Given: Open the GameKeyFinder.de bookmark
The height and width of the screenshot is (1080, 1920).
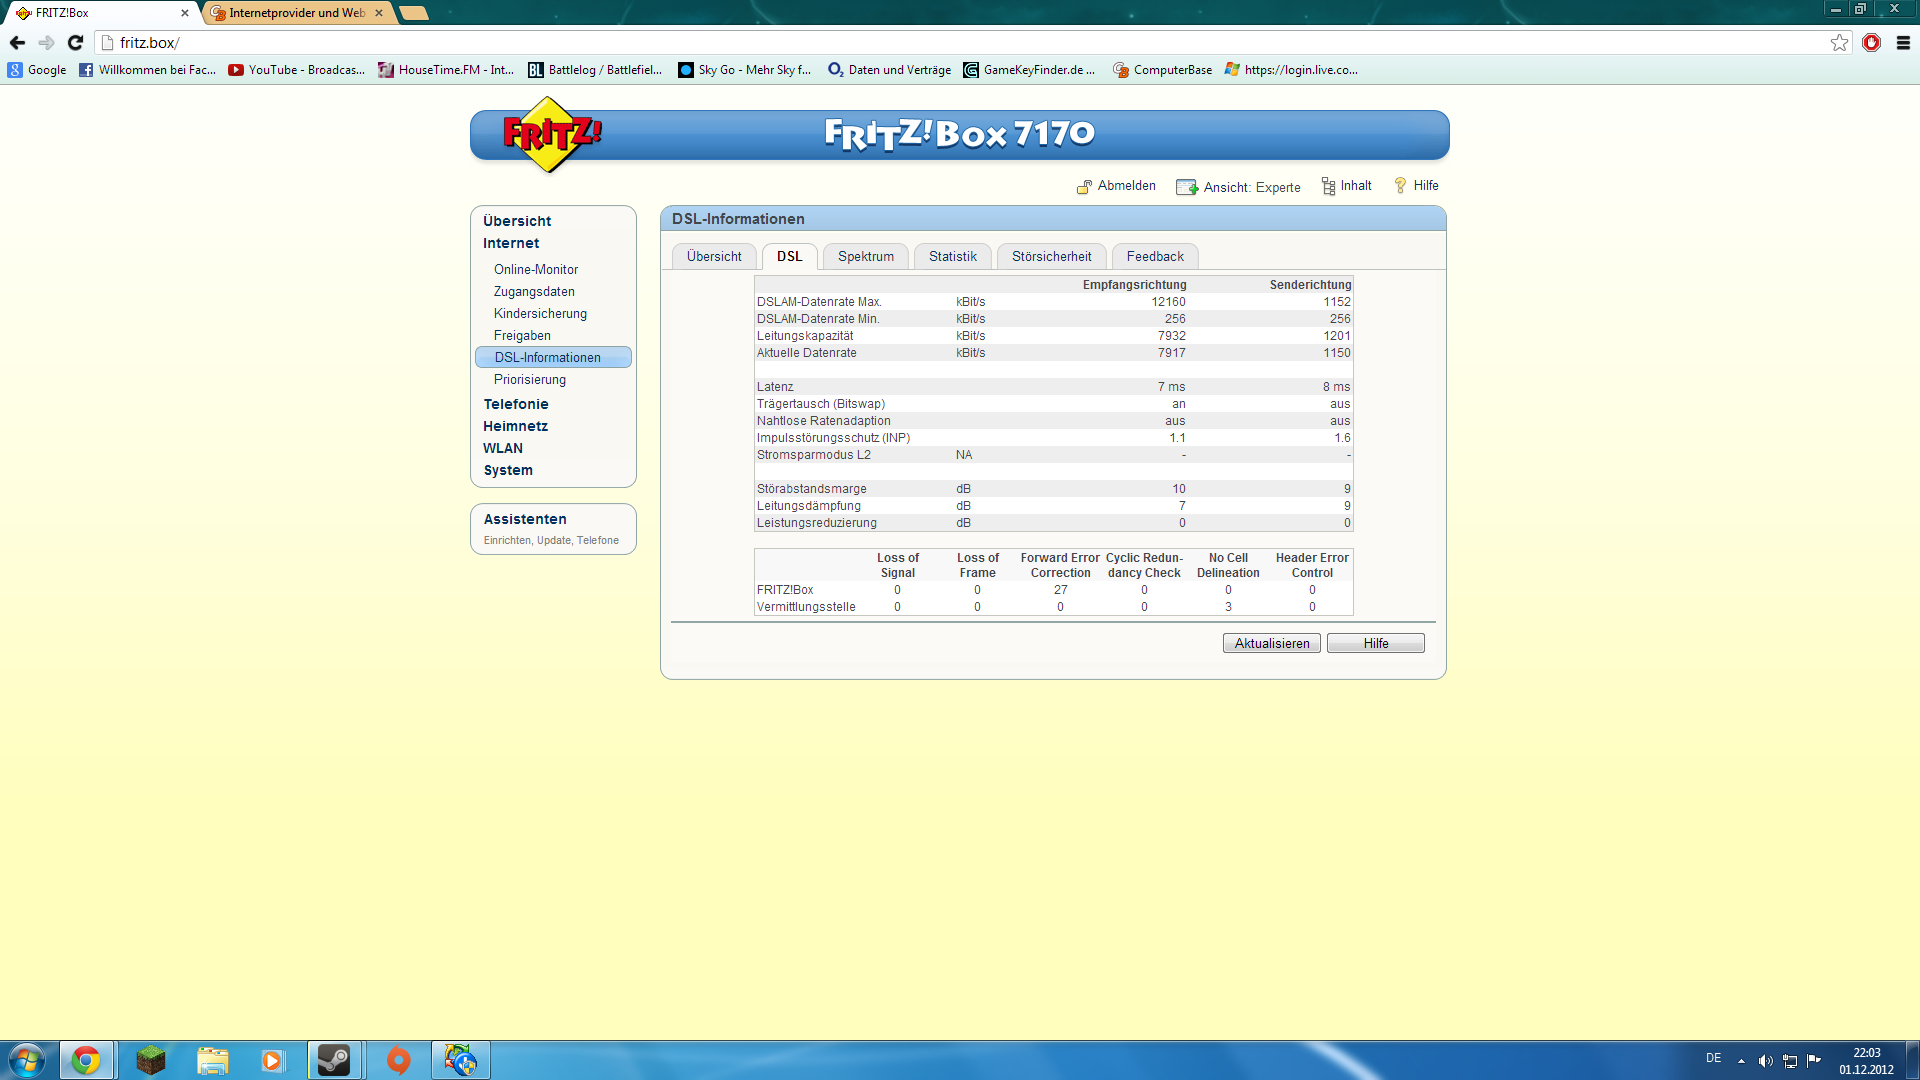Looking at the screenshot, I should click(x=1030, y=70).
